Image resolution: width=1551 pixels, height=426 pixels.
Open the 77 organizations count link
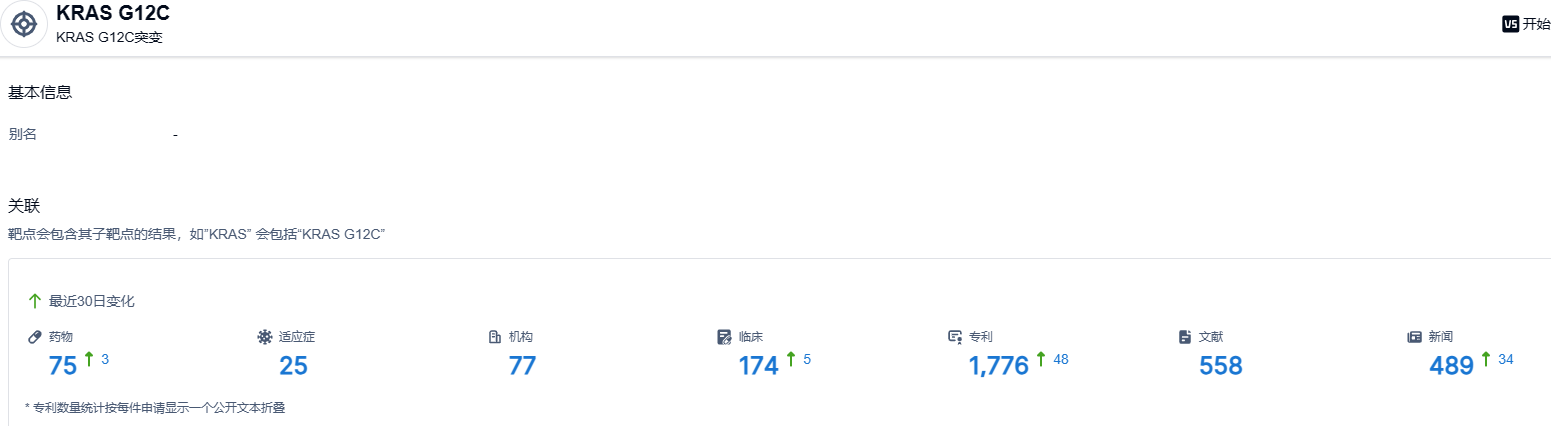(x=523, y=366)
